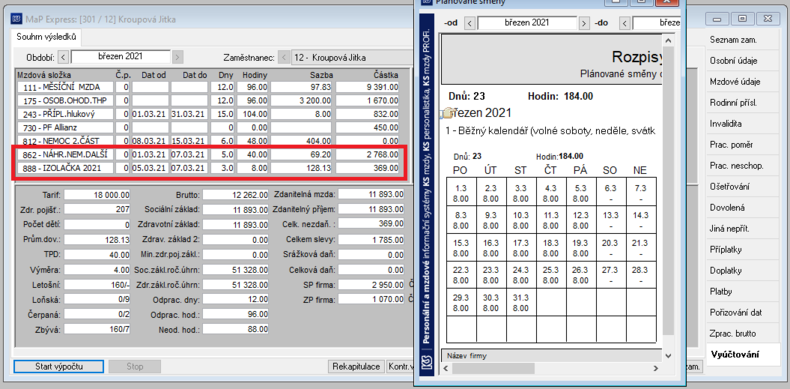Select previous employee arrow beside Zaměstnanec

[x=284, y=57]
